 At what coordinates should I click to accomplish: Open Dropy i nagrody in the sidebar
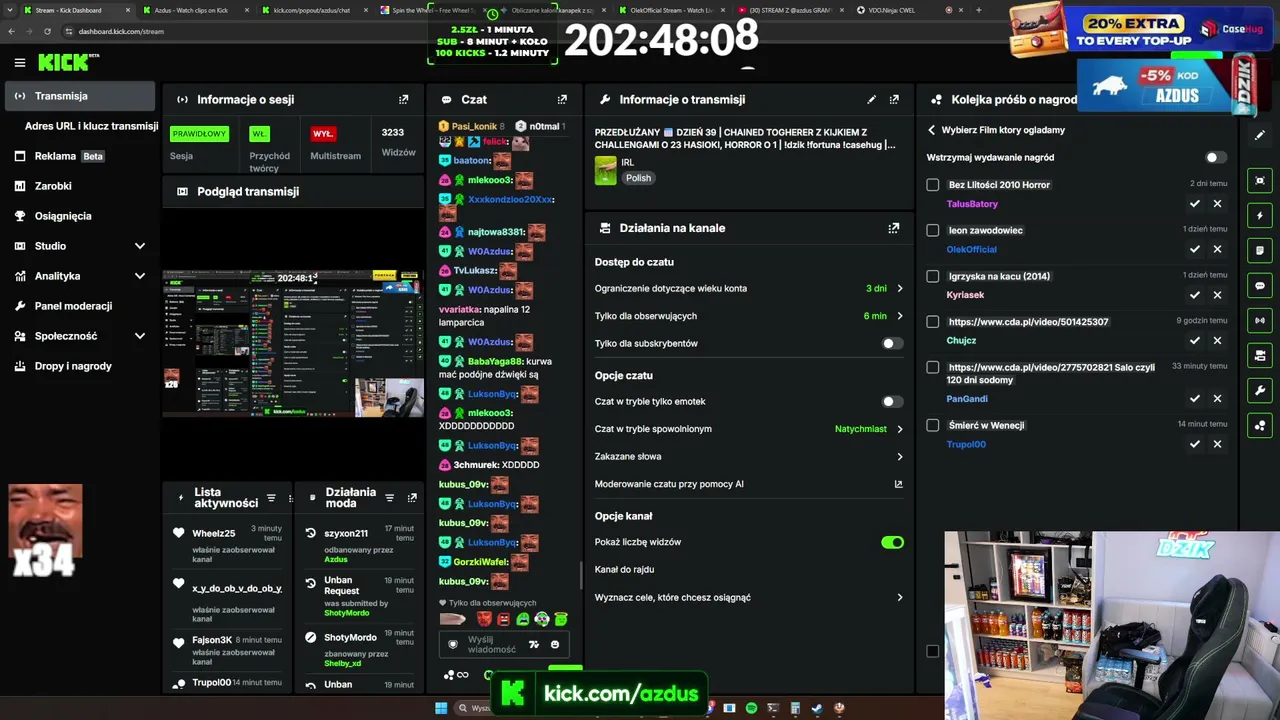(80, 366)
